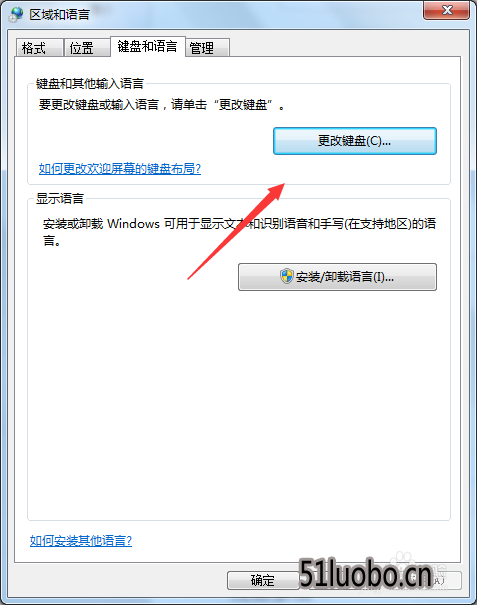Click the partially hidden Apply (A) button

click(x=447, y=580)
